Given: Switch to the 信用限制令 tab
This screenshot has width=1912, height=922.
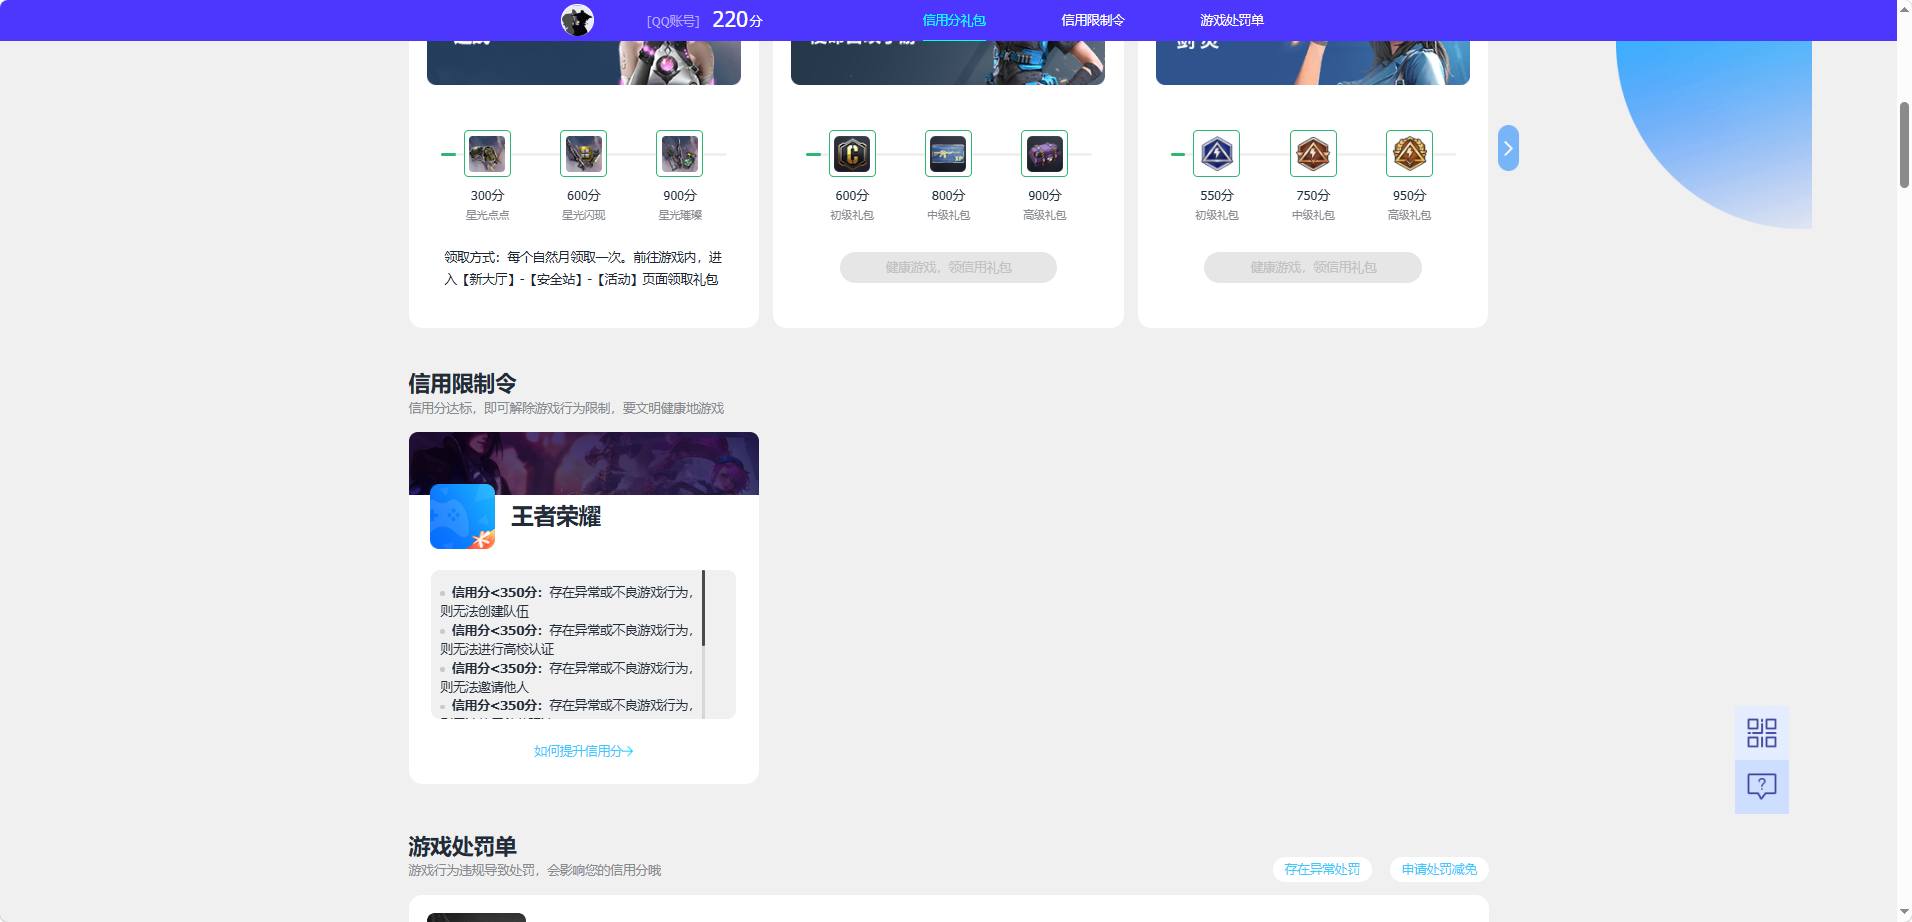Looking at the screenshot, I should (x=1093, y=20).
